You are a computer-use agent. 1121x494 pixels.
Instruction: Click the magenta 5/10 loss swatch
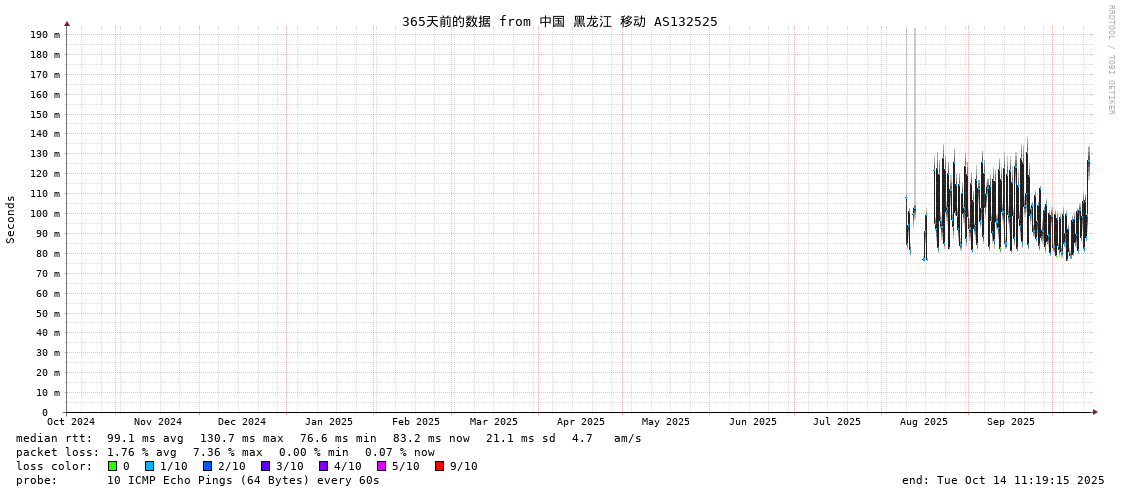(x=381, y=466)
